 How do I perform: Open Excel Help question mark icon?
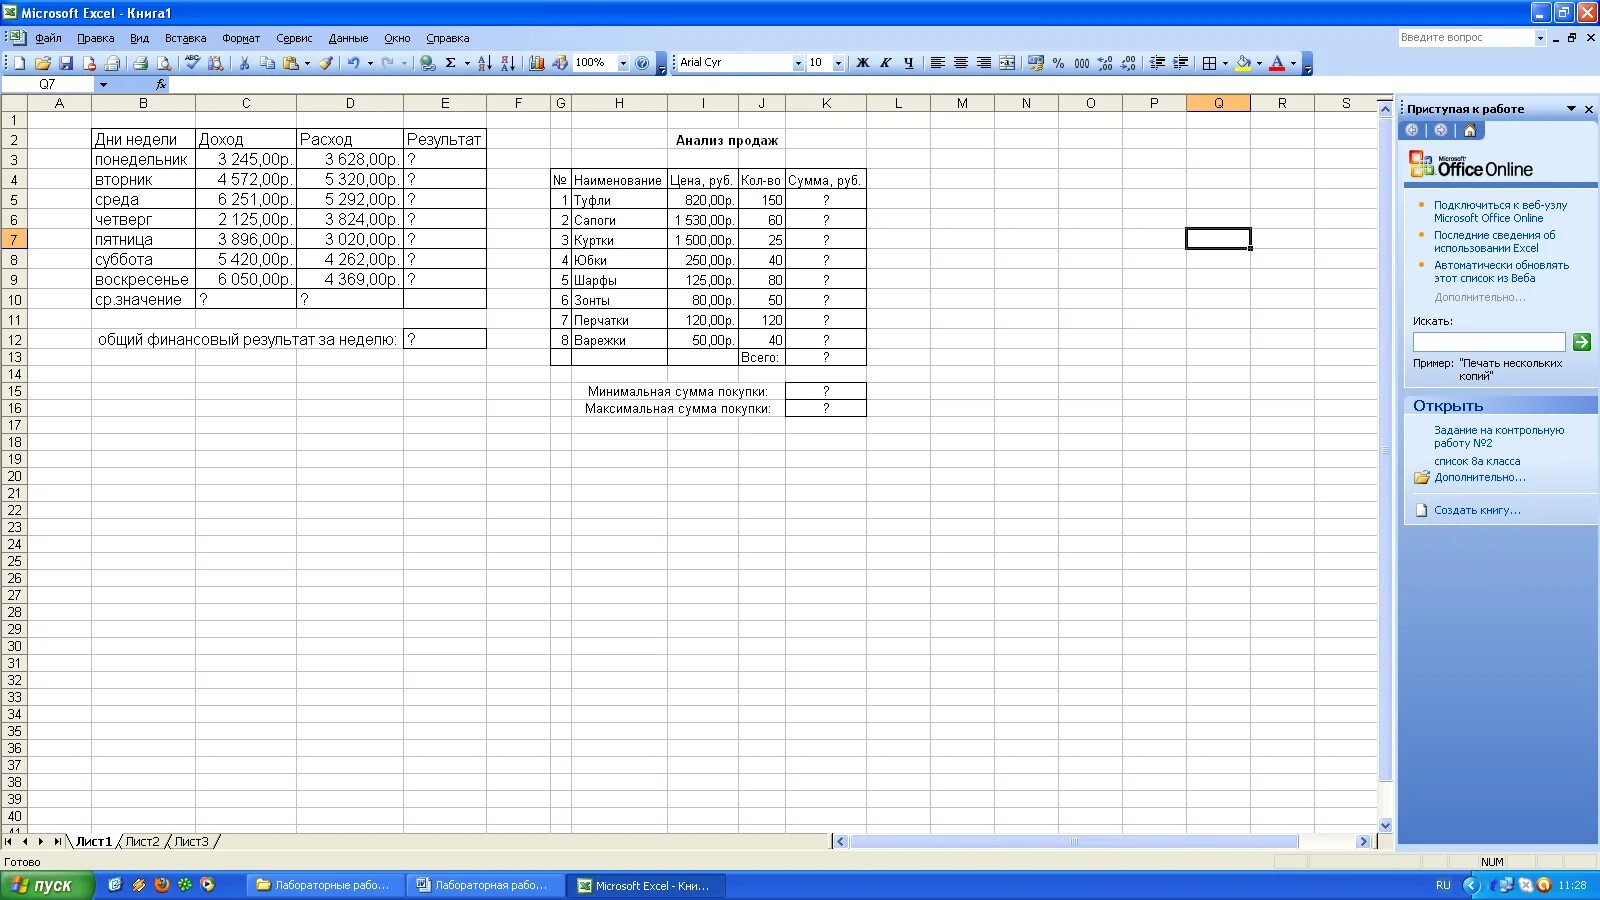642,63
